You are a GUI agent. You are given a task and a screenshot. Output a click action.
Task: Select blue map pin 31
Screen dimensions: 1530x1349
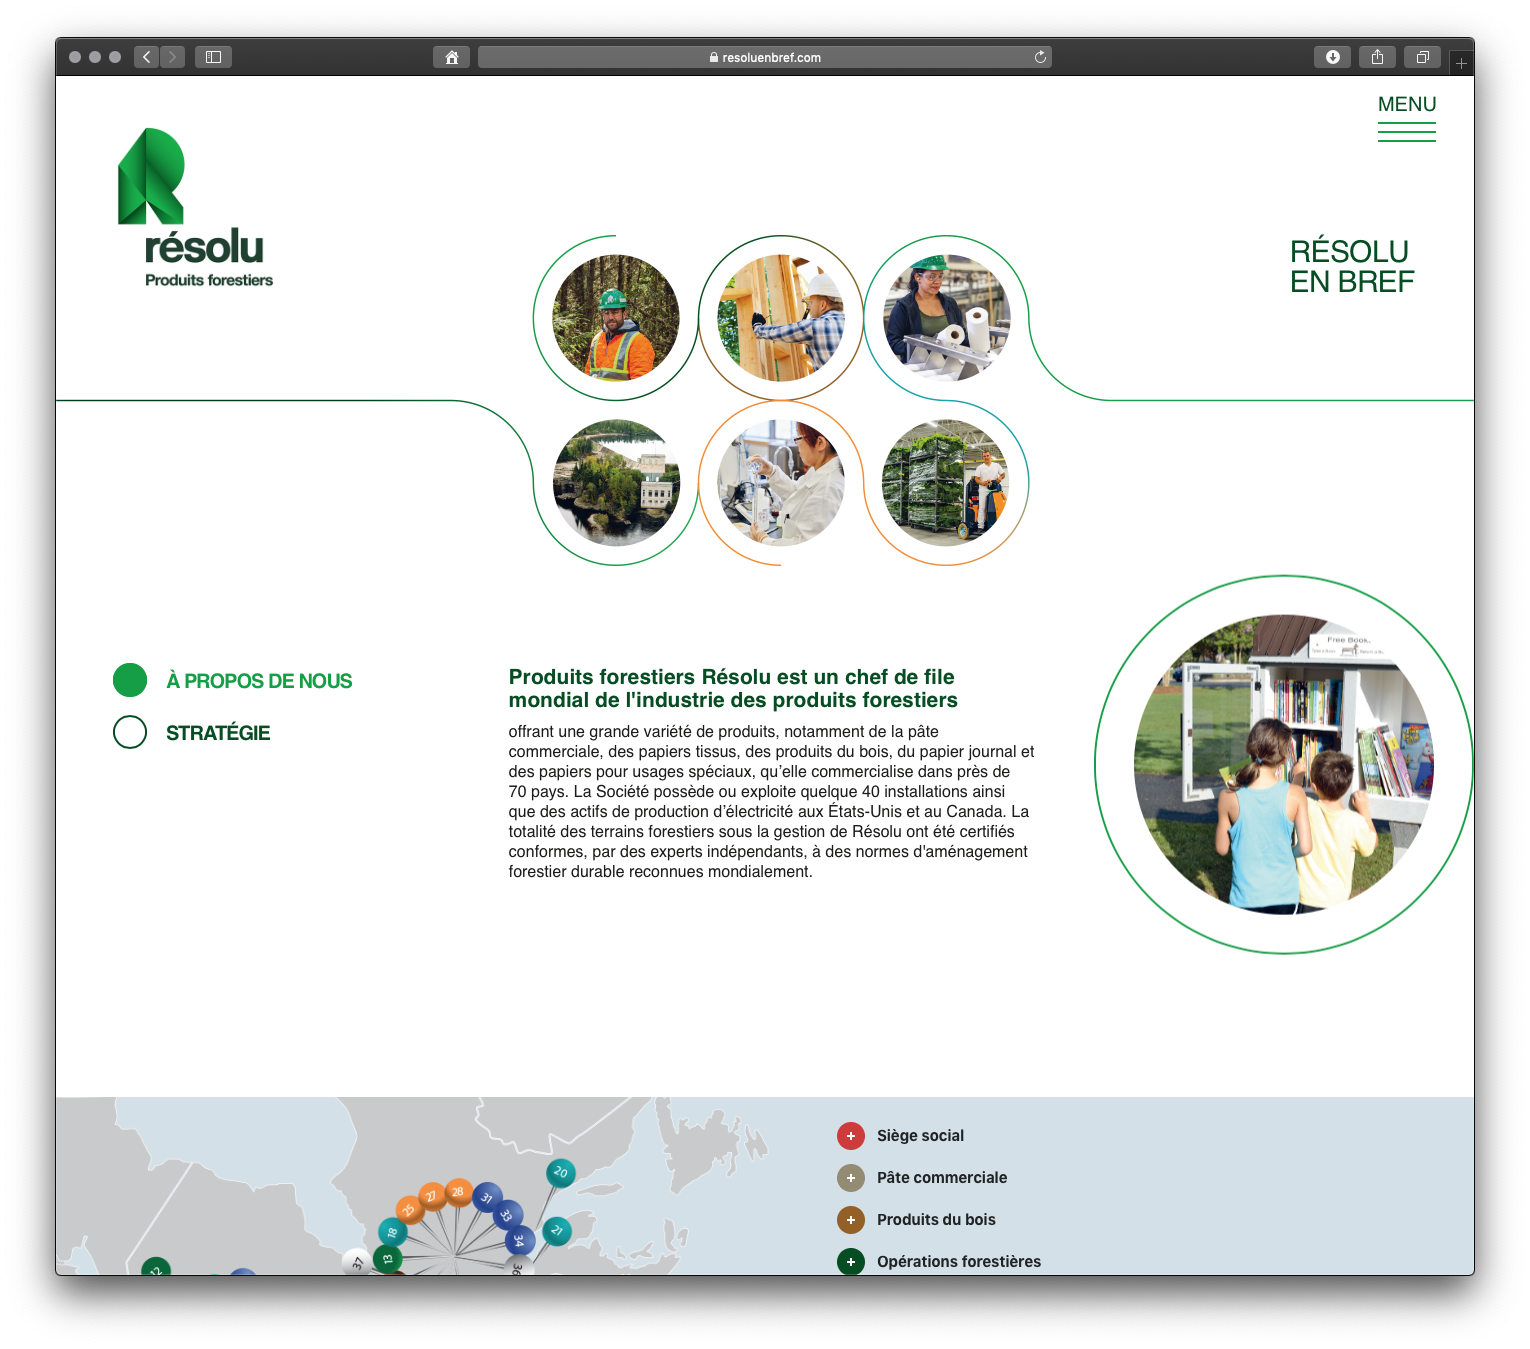pyautogui.click(x=487, y=1198)
